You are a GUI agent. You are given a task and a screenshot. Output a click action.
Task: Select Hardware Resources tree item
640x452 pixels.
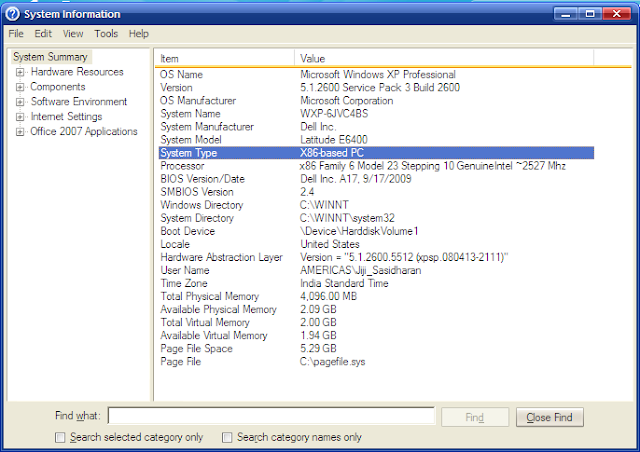point(77,72)
